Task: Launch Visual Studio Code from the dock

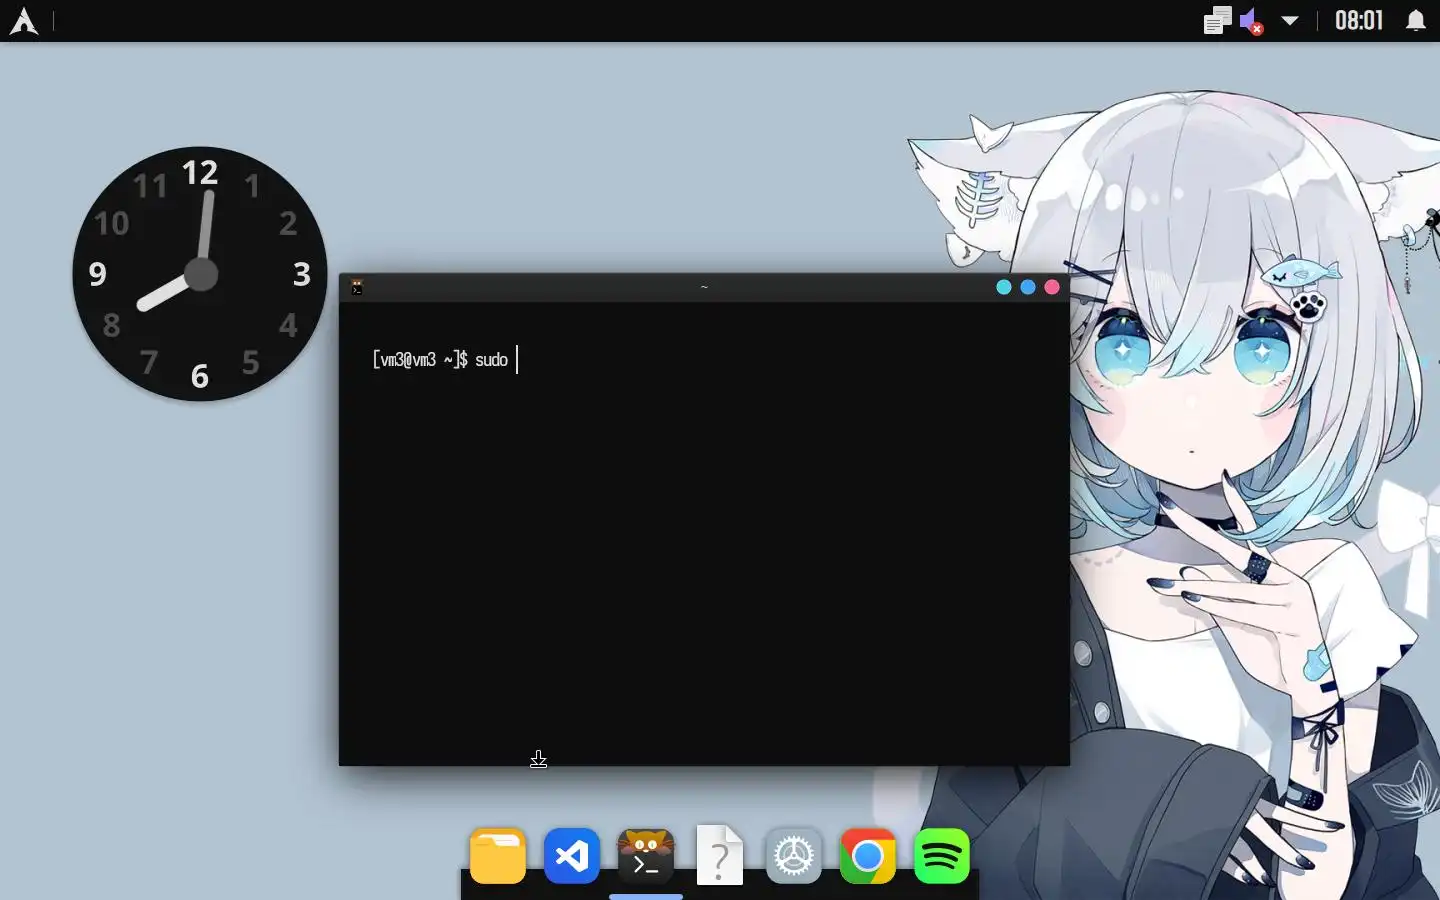Action: (572, 856)
